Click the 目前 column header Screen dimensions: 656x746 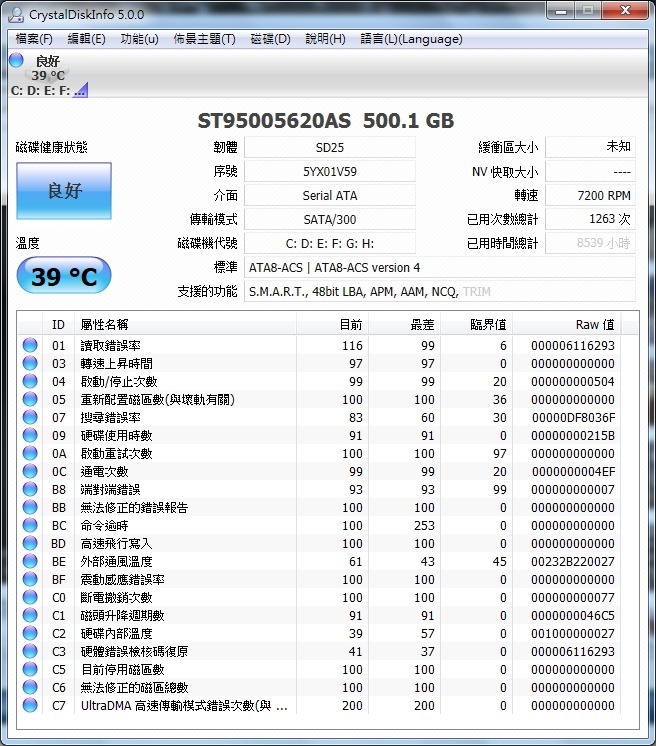[x=332, y=324]
